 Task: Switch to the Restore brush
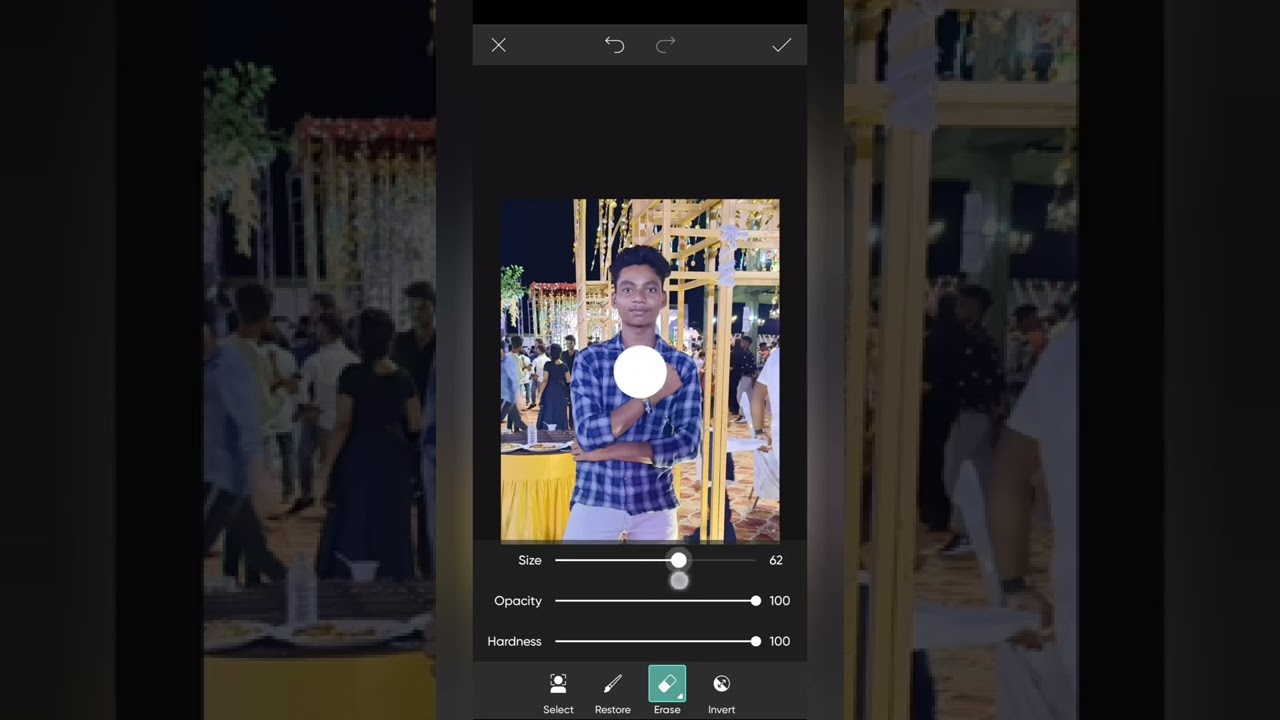click(x=612, y=693)
